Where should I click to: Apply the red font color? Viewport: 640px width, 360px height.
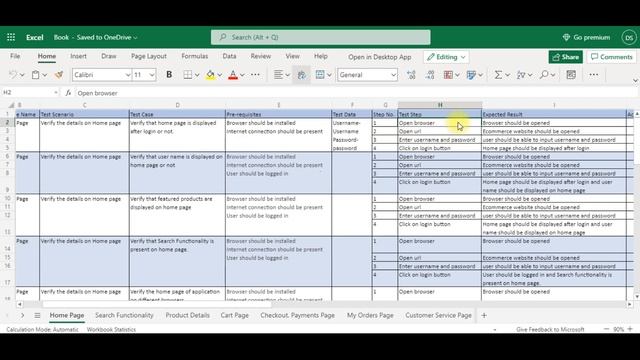pos(233,75)
